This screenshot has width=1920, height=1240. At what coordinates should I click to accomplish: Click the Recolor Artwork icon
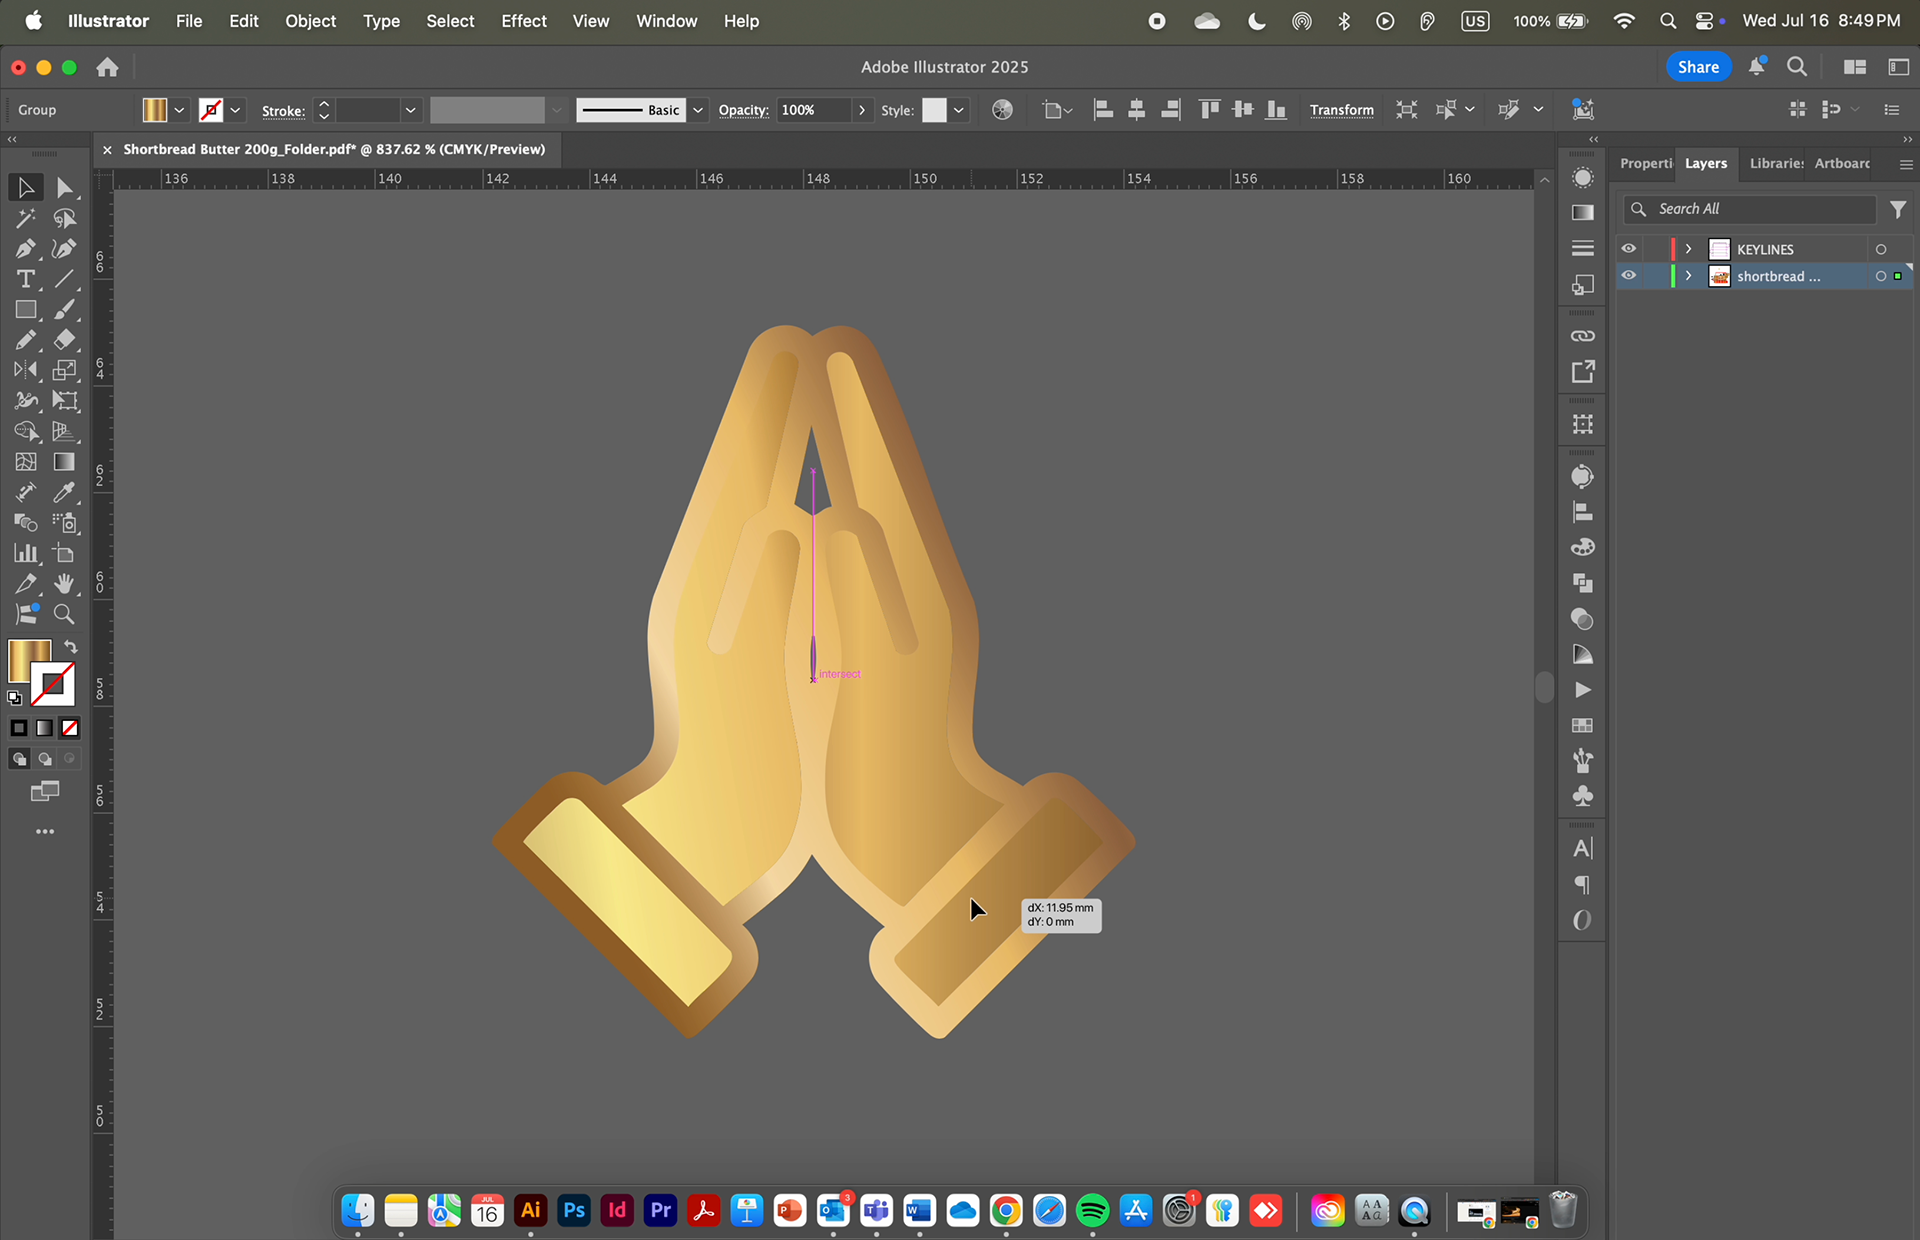pos(1002,110)
